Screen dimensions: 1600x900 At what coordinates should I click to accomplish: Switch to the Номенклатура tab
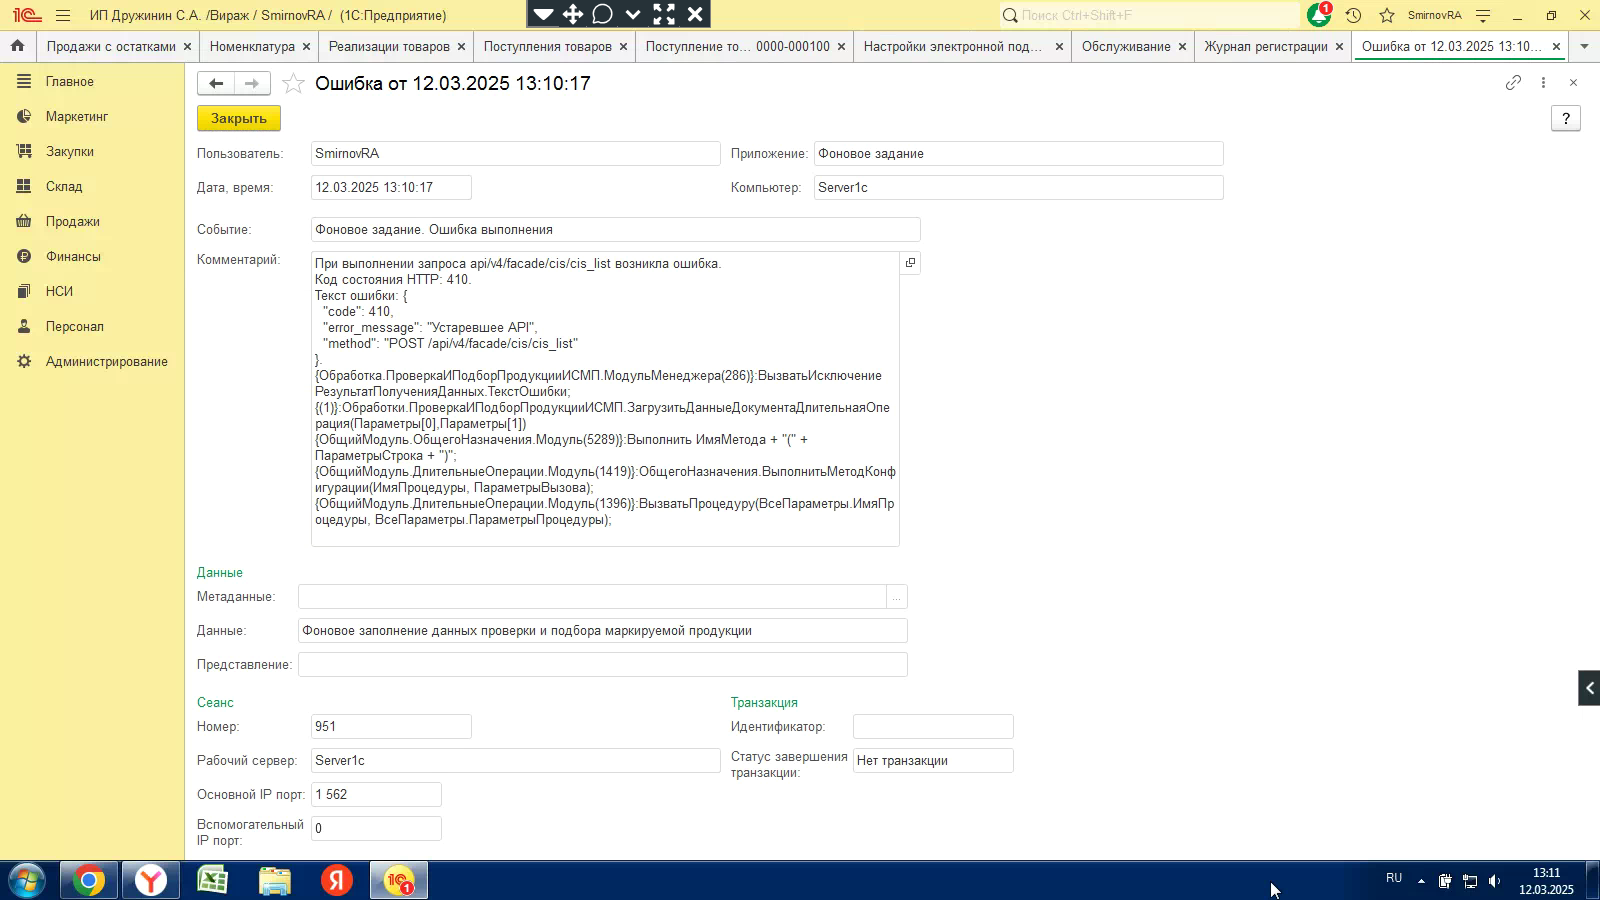[252, 46]
